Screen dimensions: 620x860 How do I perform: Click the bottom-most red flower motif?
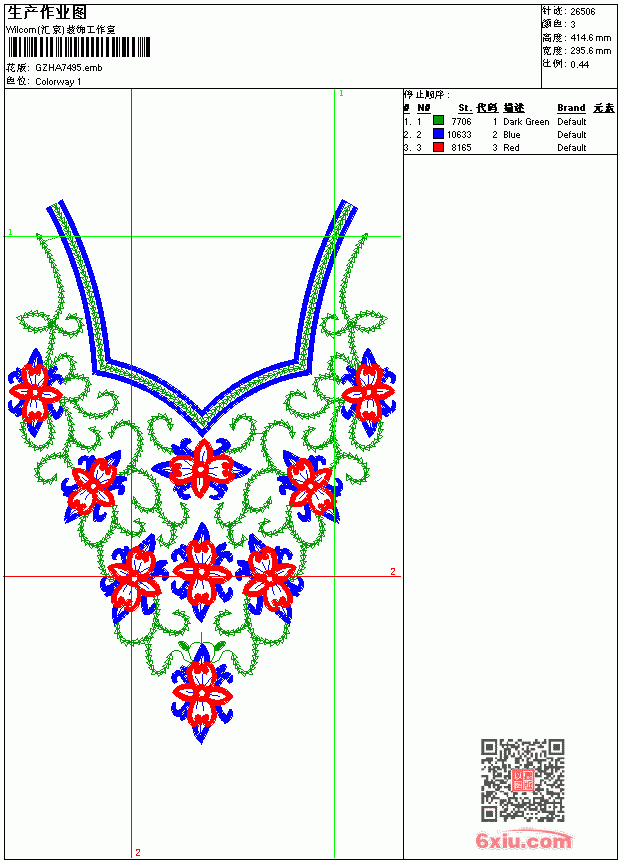tap(202, 693)
